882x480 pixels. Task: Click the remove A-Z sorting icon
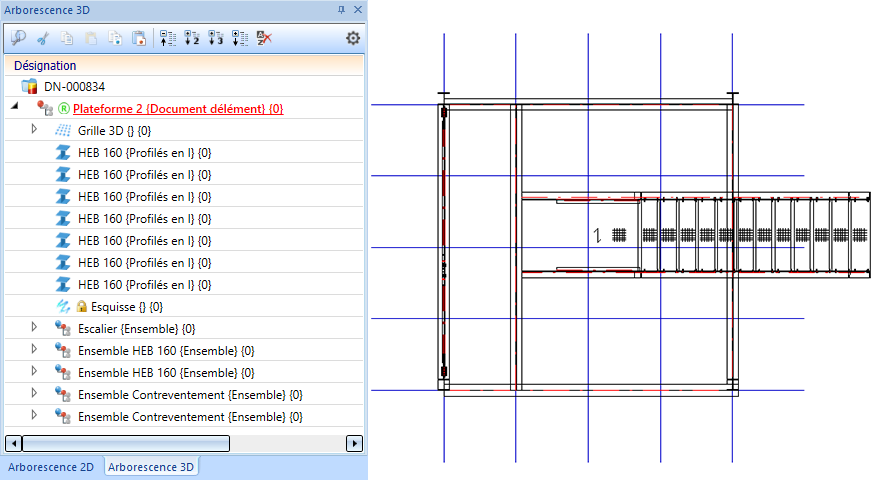264,38
